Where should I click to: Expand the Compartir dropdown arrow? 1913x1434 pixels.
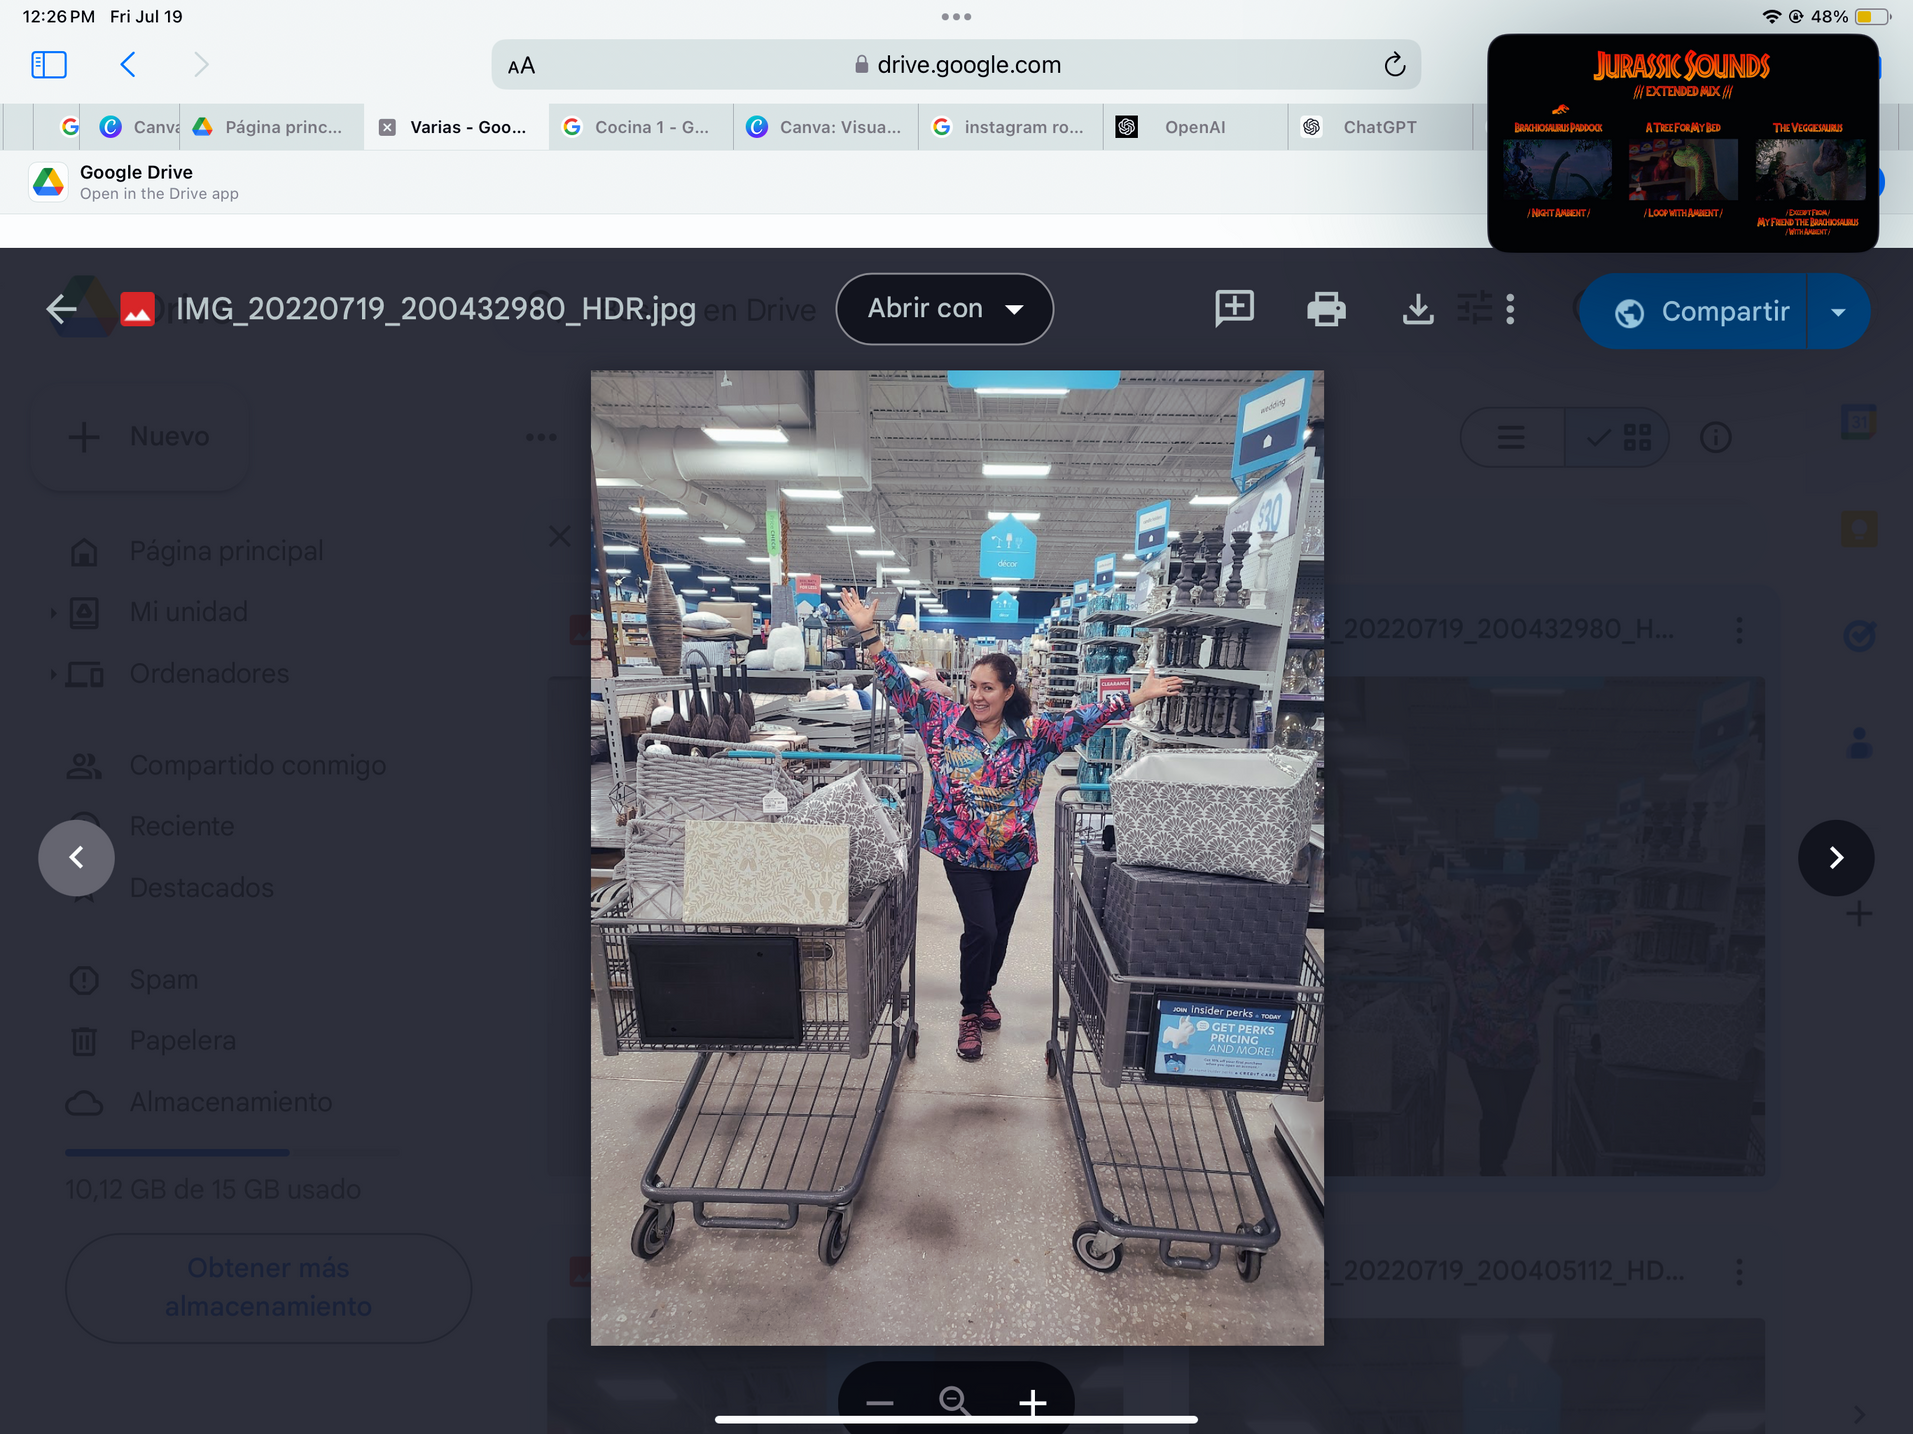coord(1838,312)
